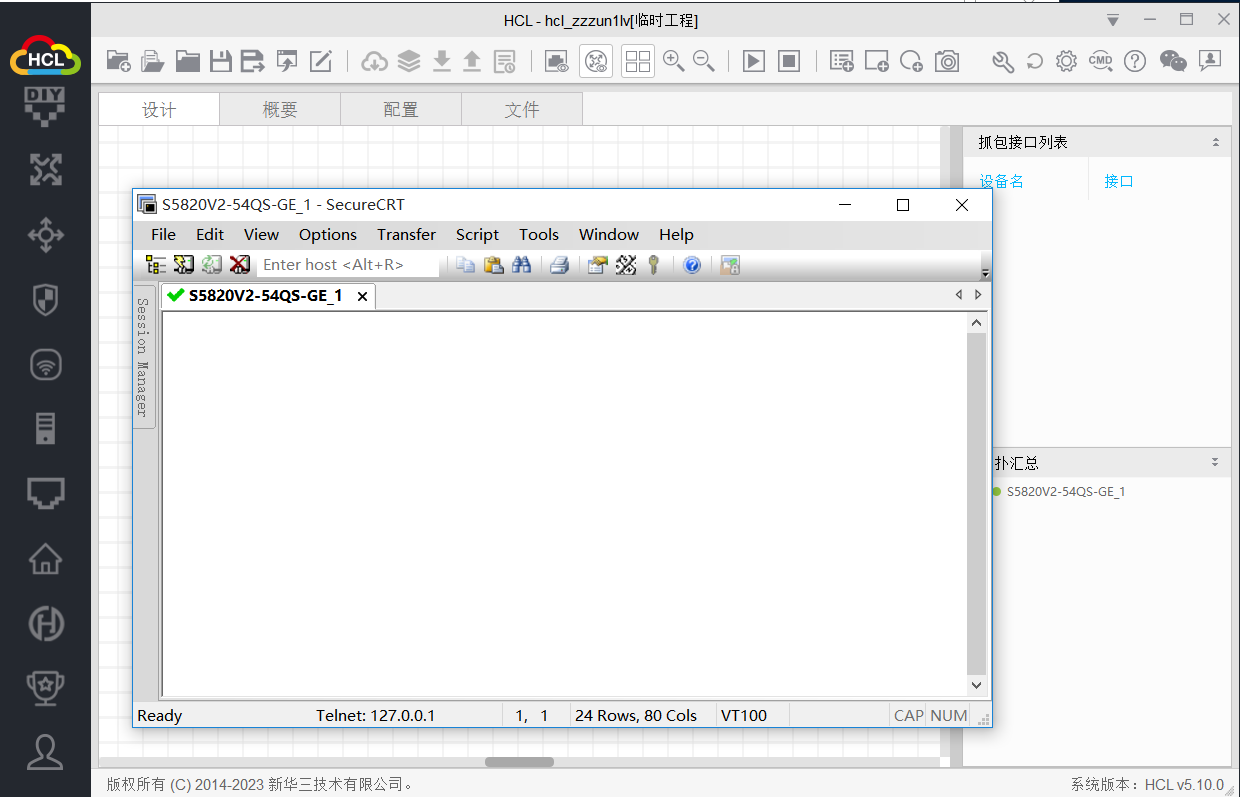Close the S5820V2-54QS-GE_1 session tab

[x=362, y=296]
